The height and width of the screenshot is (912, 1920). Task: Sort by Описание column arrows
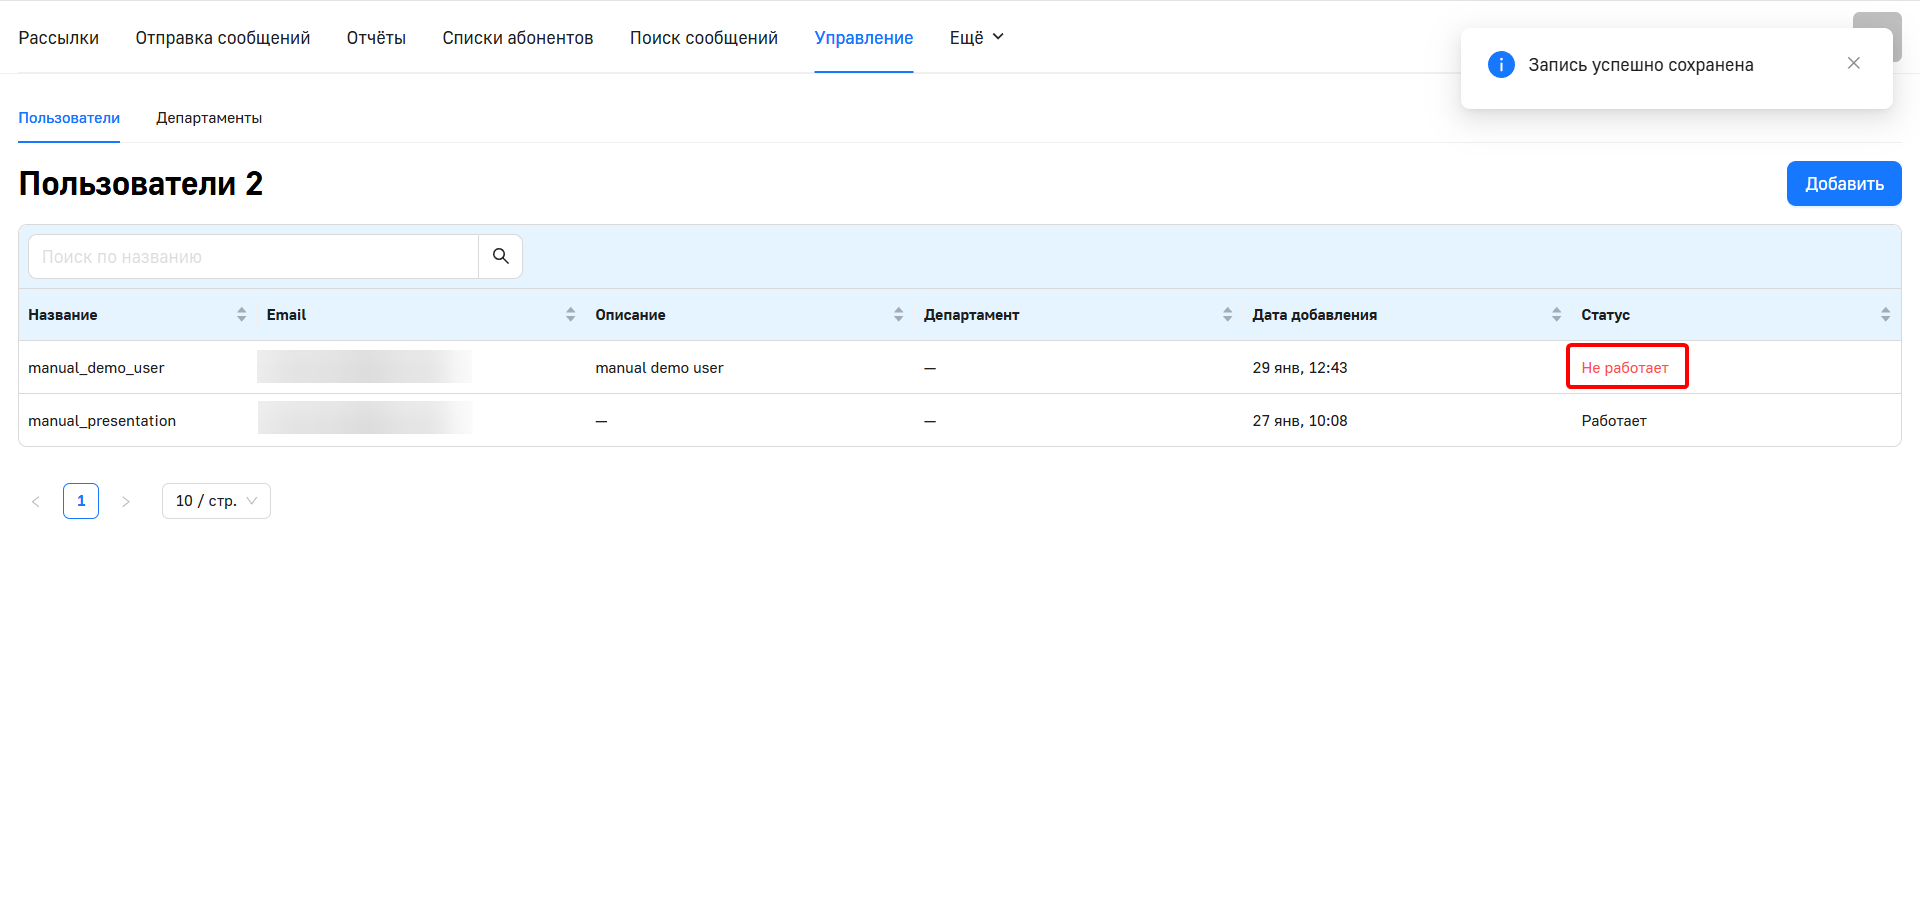tap(898, 315)
